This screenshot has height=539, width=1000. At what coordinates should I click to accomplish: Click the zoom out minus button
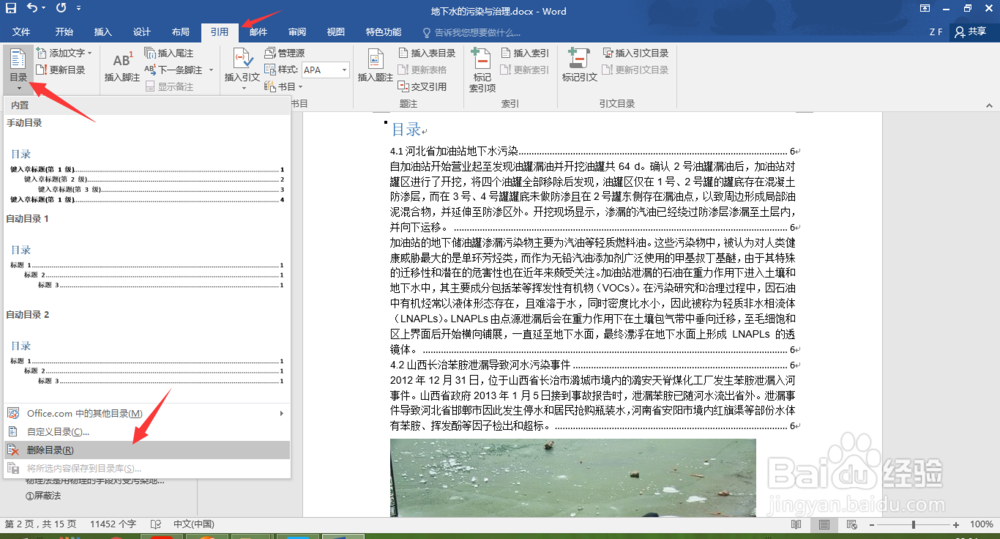coord(872,524)
